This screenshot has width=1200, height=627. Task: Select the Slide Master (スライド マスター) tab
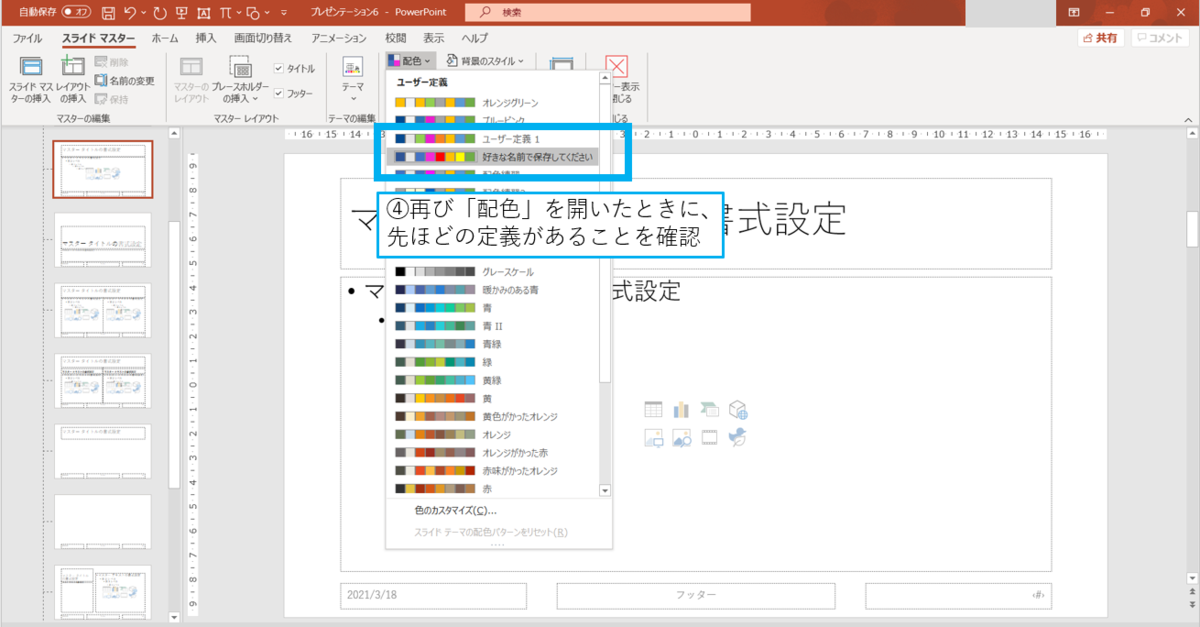click(x=98, y=38)
